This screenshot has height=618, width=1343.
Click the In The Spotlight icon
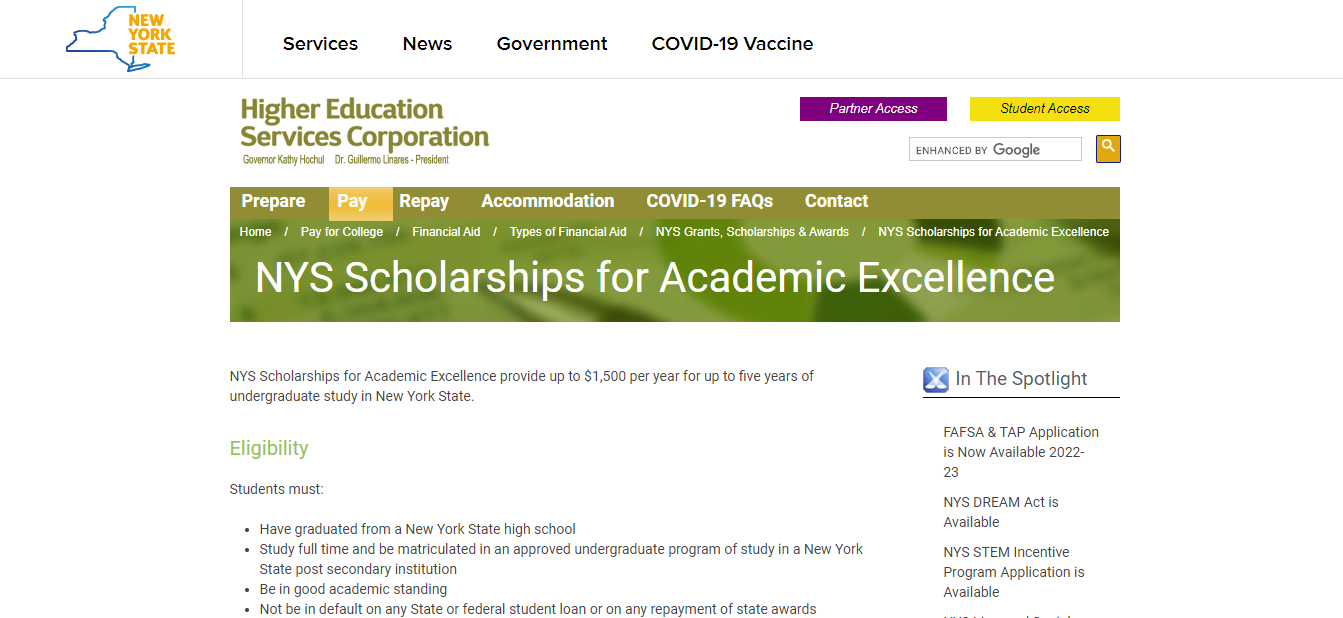pyautogui.click(x=935, y=380)
